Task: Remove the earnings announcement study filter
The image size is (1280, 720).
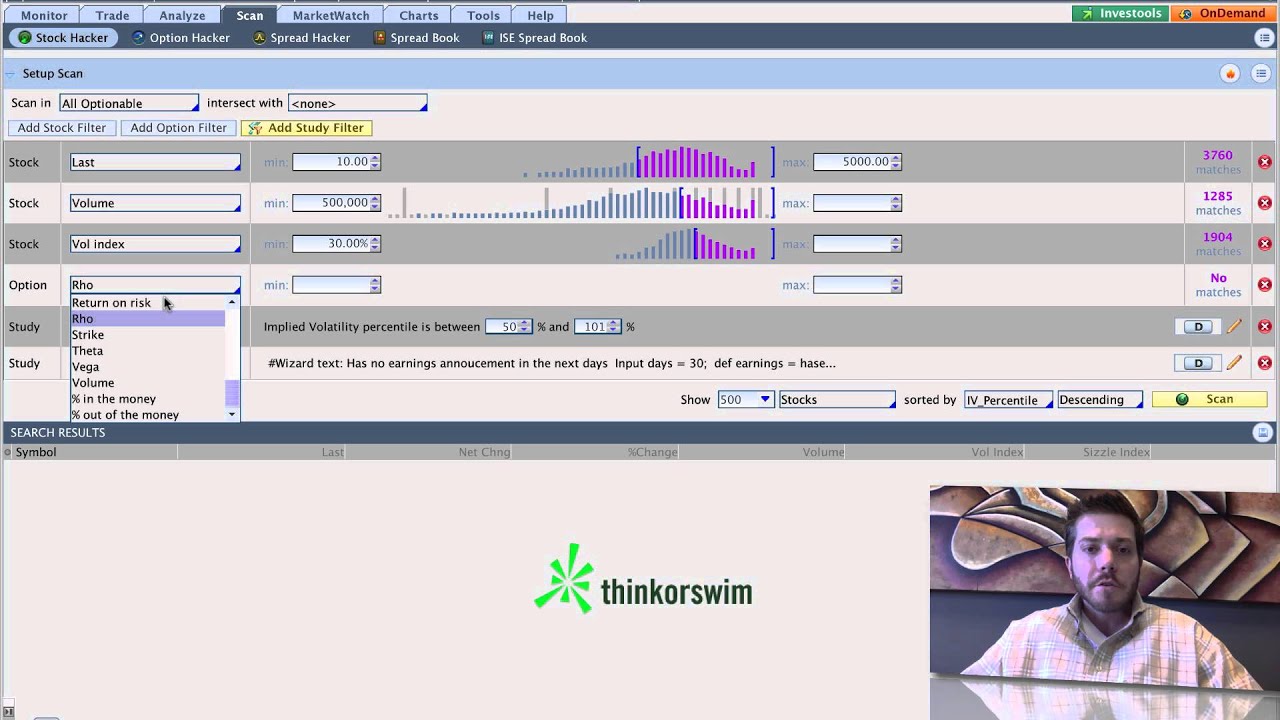Action: click(x=1264, y=363)
